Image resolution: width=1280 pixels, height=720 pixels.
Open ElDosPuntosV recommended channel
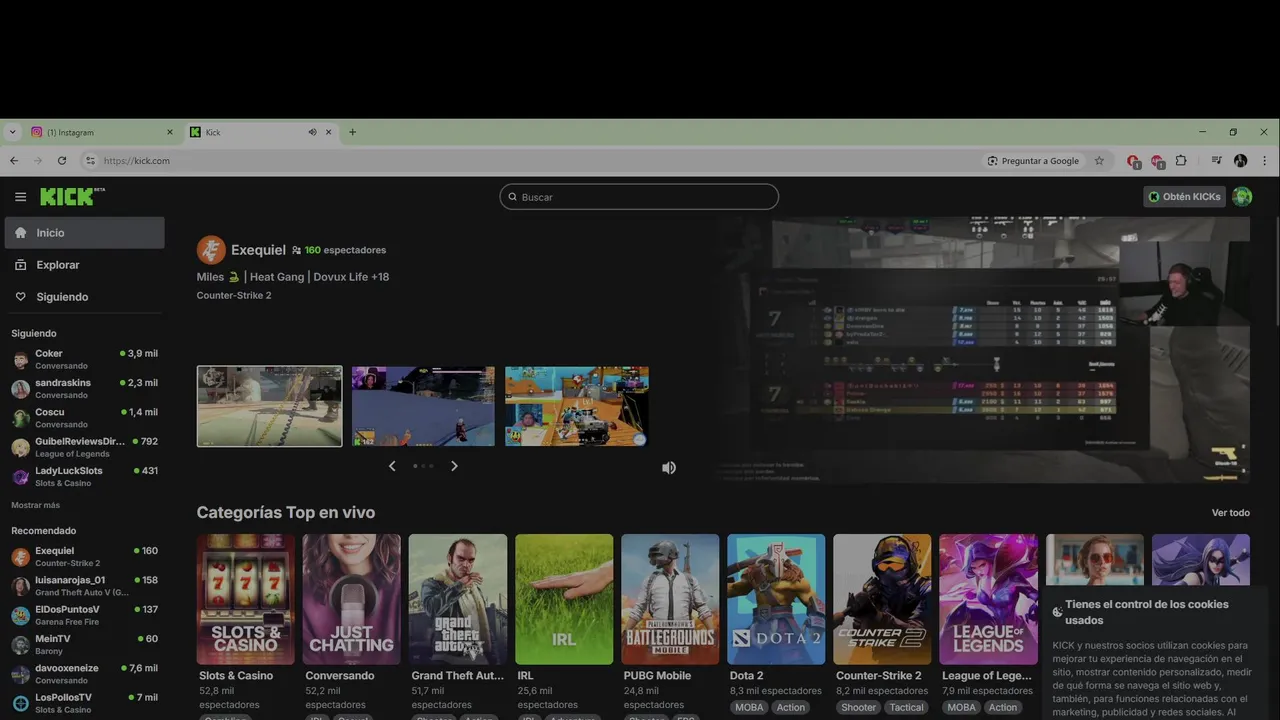point(84,615)
